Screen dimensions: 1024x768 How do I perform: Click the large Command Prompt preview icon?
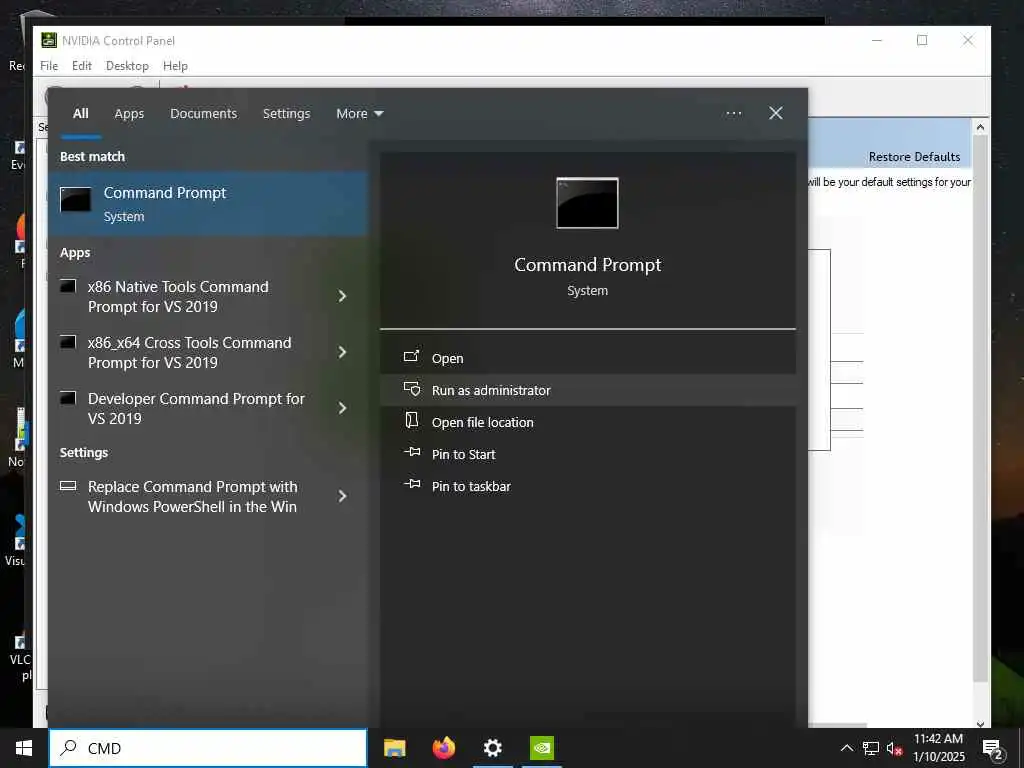pos(587,203)
